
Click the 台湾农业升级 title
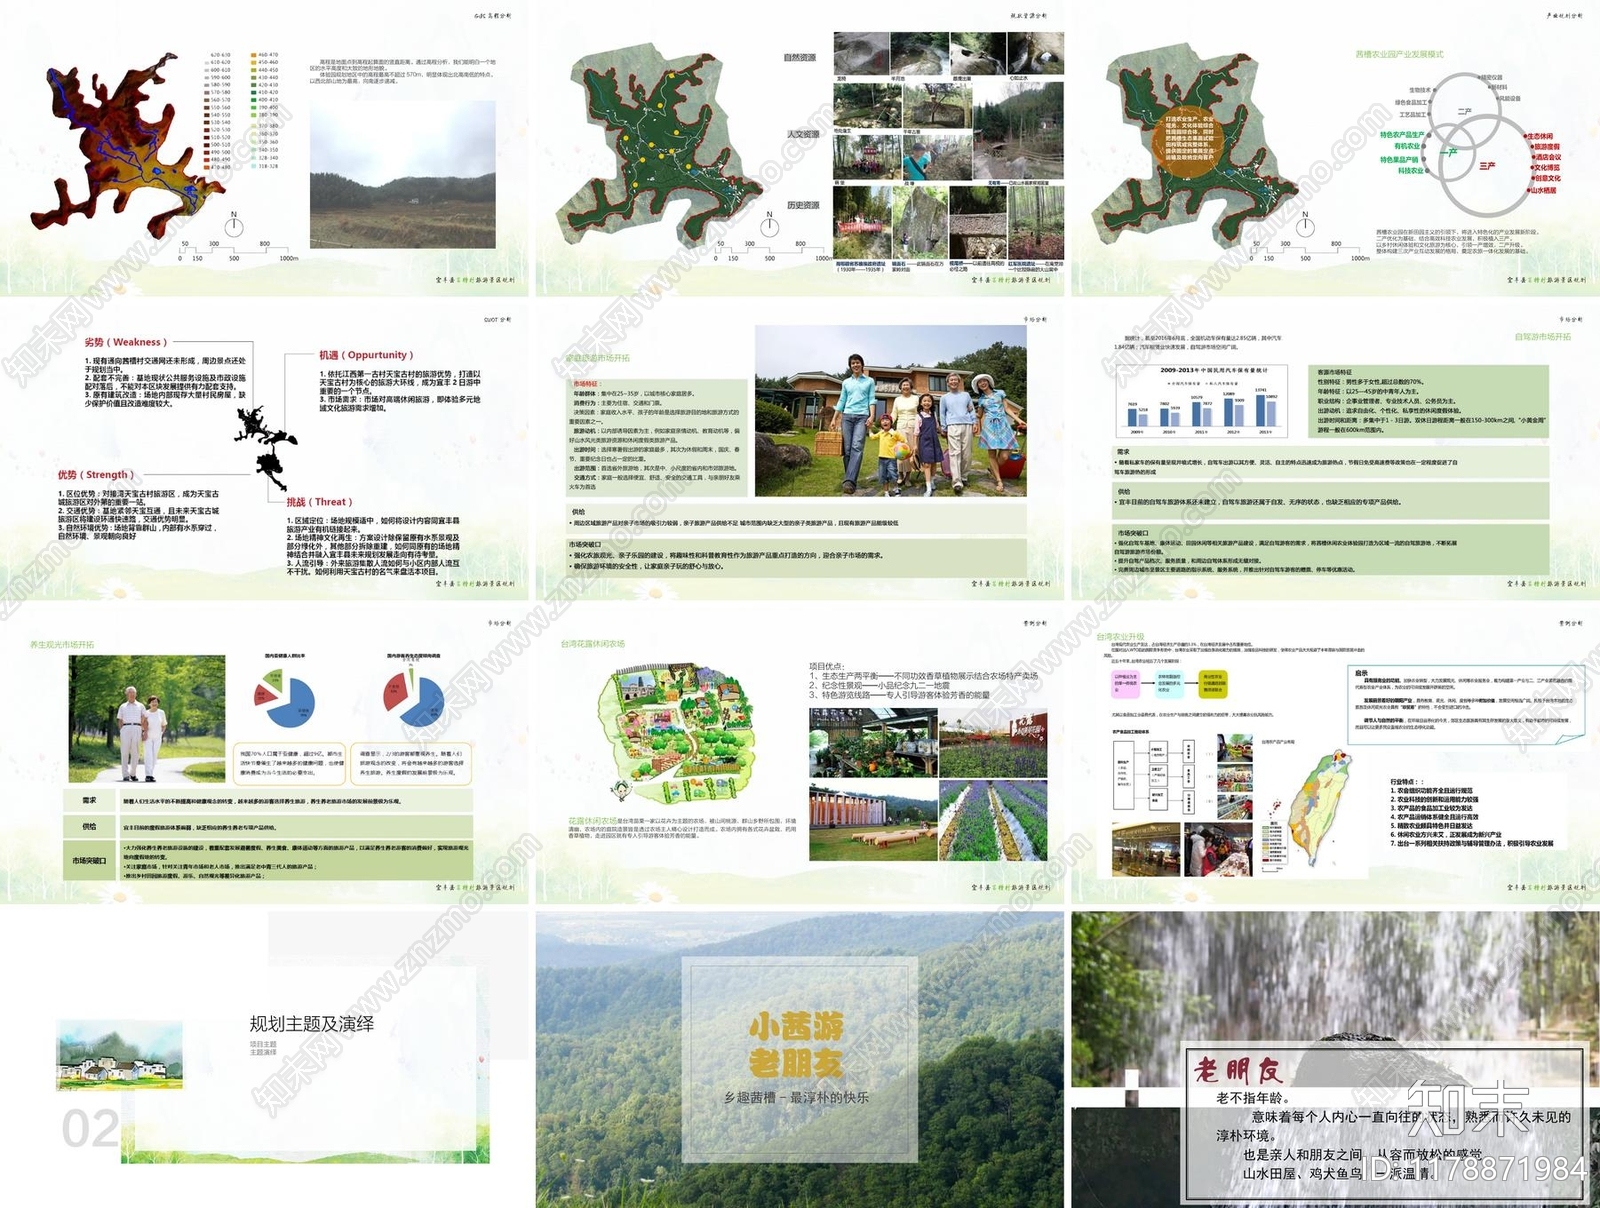tap(1120, 637)
